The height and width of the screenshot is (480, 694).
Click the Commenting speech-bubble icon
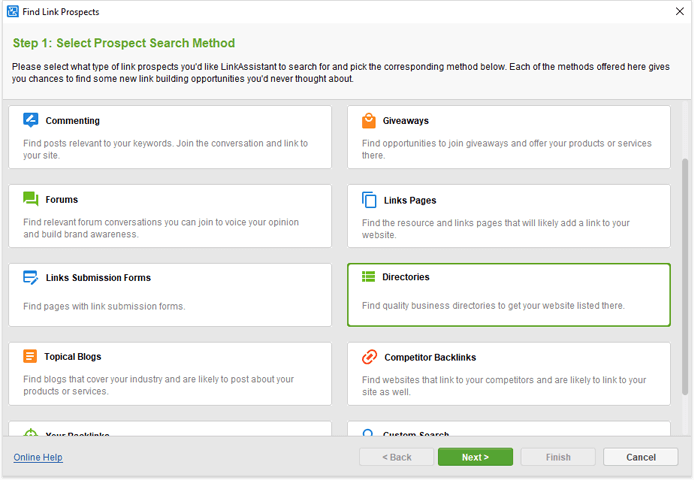[x=31, y=120]
